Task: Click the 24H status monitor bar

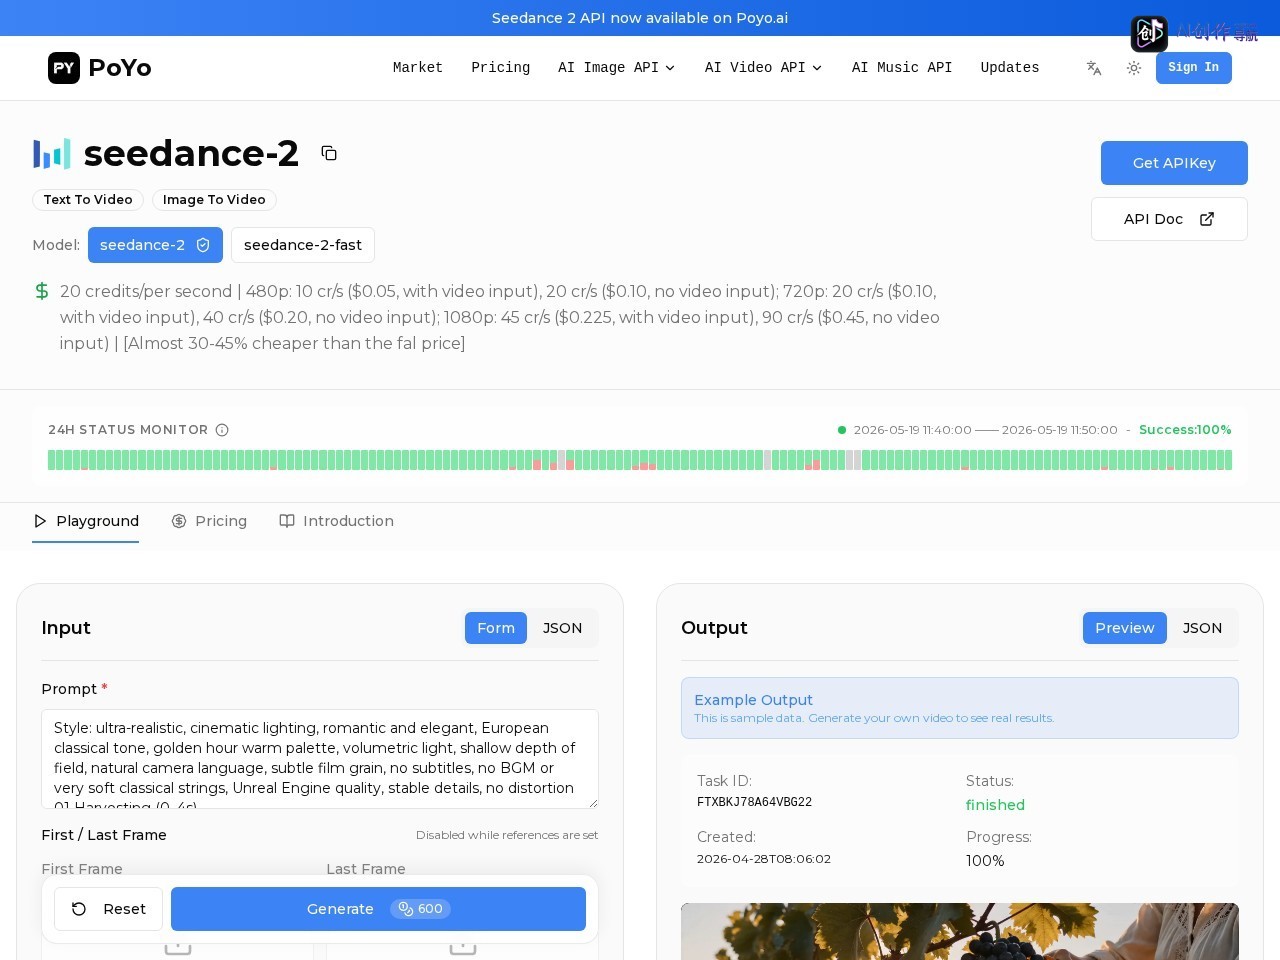Action: (640, 460)
